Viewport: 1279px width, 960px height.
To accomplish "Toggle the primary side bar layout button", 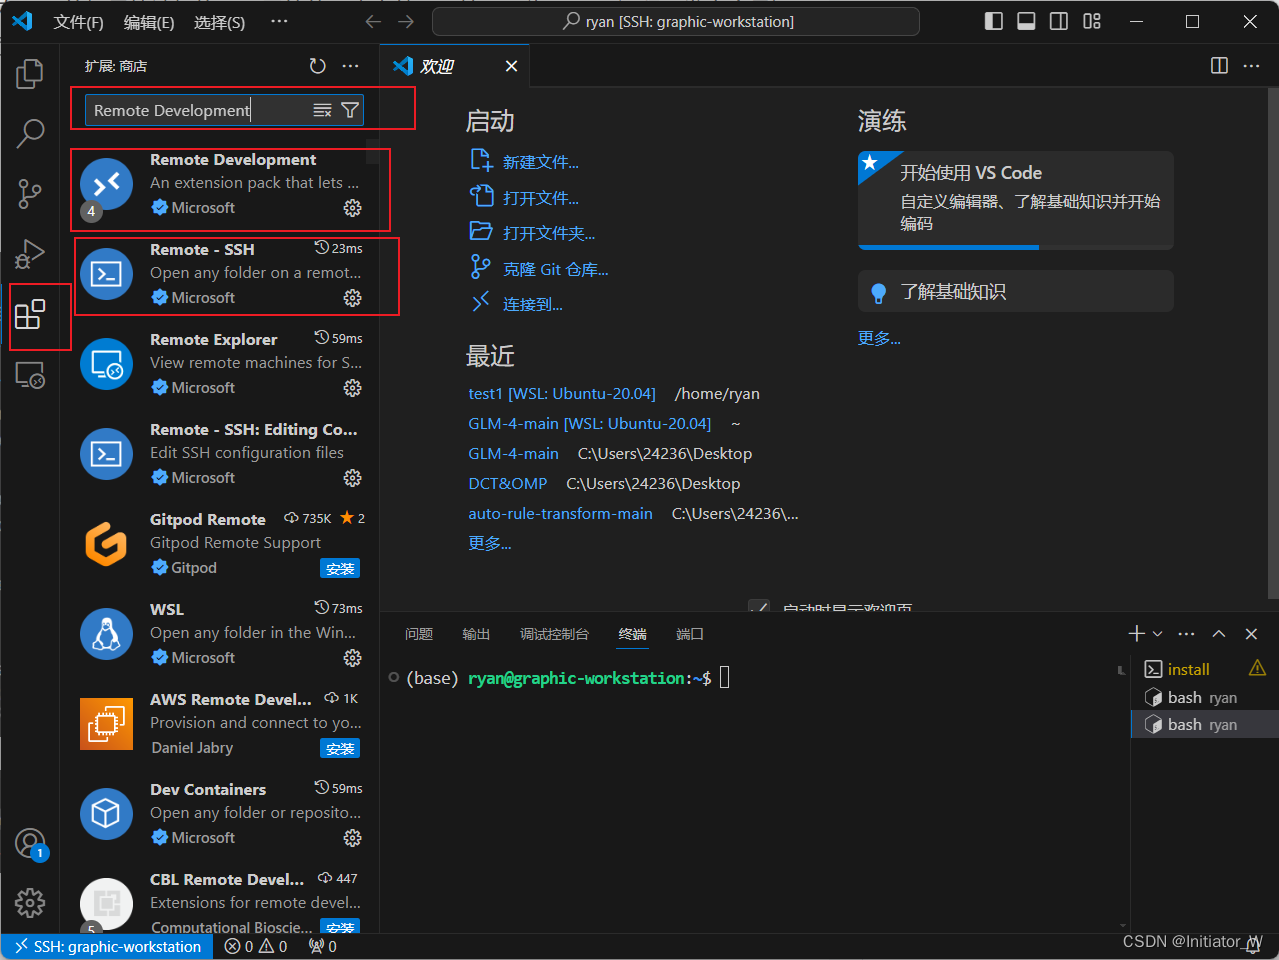I will click(994, 21).
